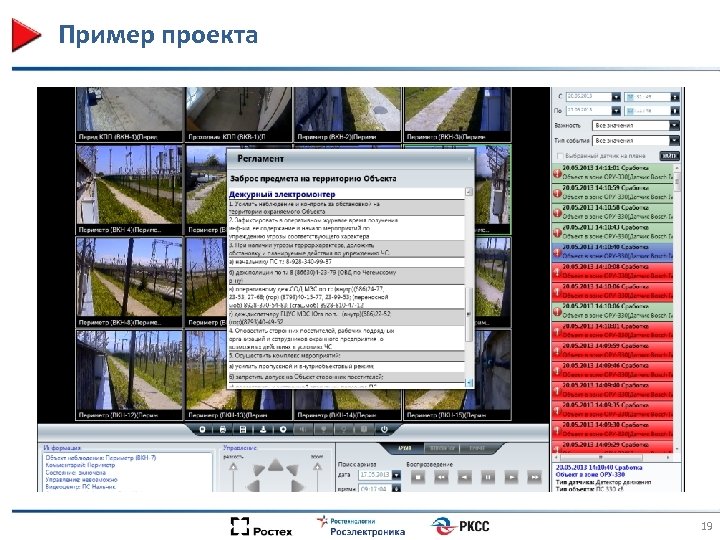This screenshot has height=540, width=720.
Task: Click the up arrow of the резкость control
Action: pyautogui.click(x=233, y=467)
